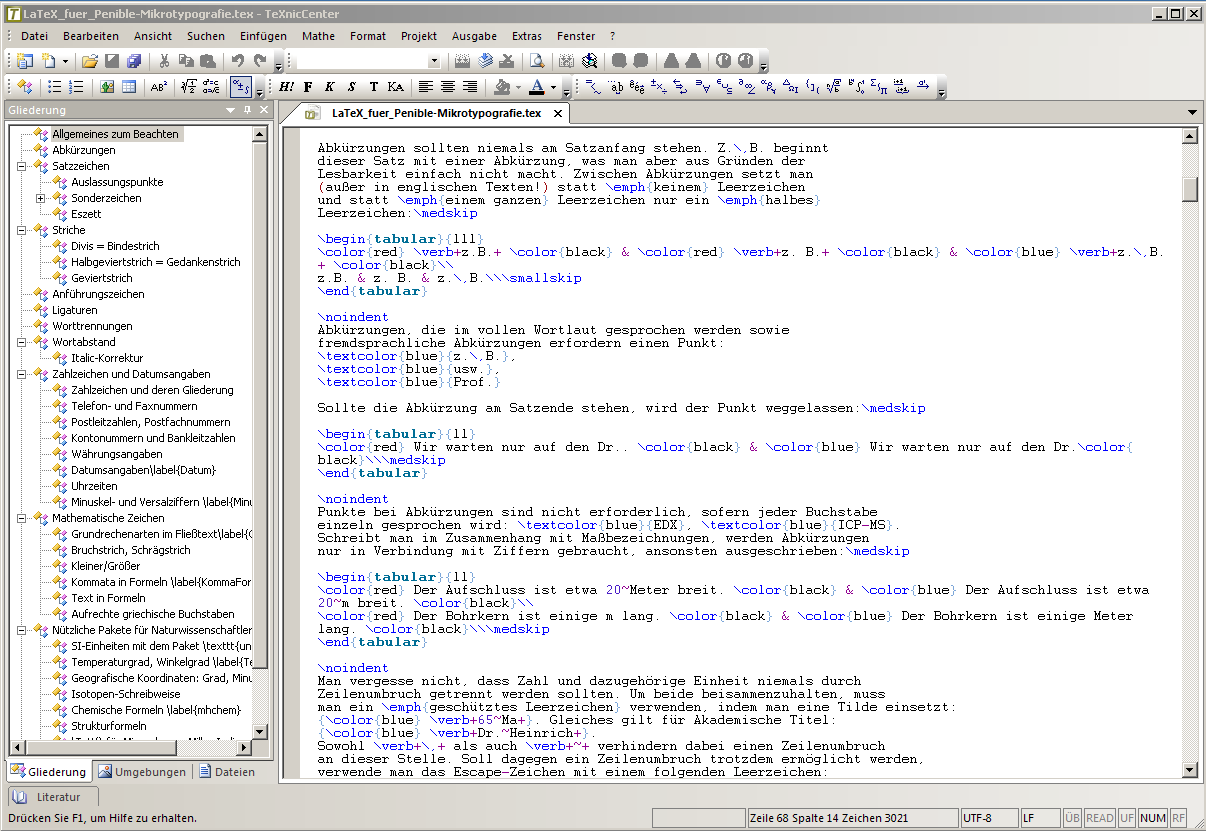Click the Undo arrow icon

tap(238, 61)
